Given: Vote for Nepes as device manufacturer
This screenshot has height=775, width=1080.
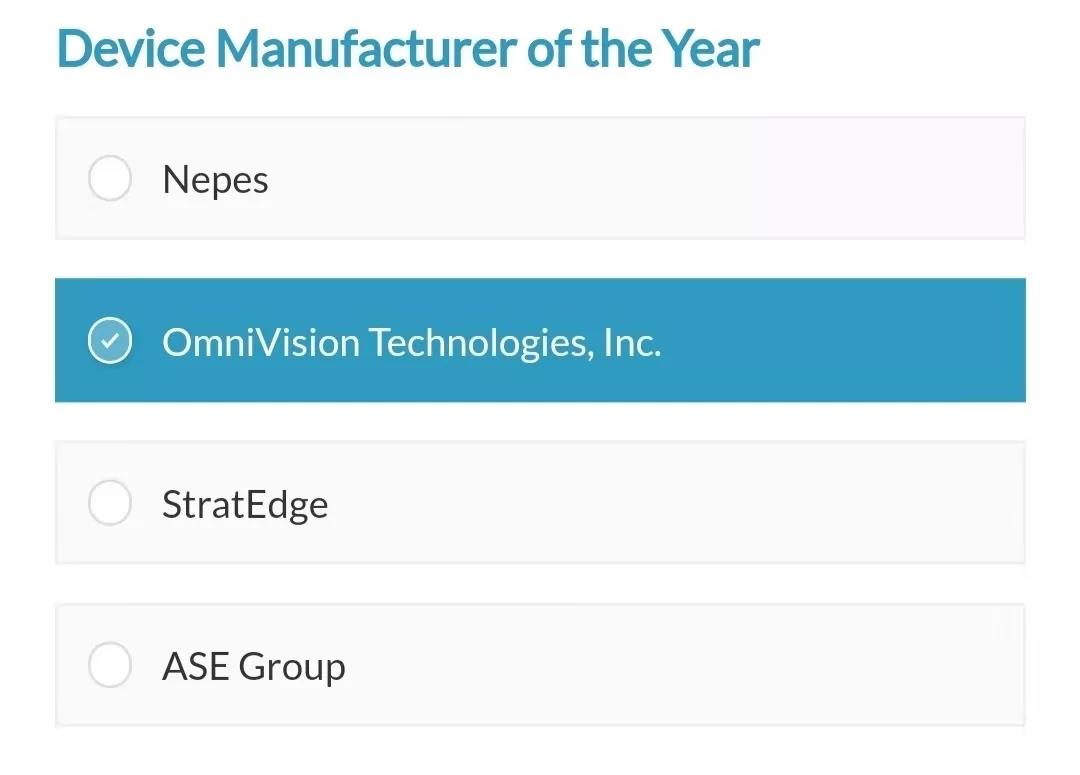Looking at the screenshot, I should tap(110, 179).
